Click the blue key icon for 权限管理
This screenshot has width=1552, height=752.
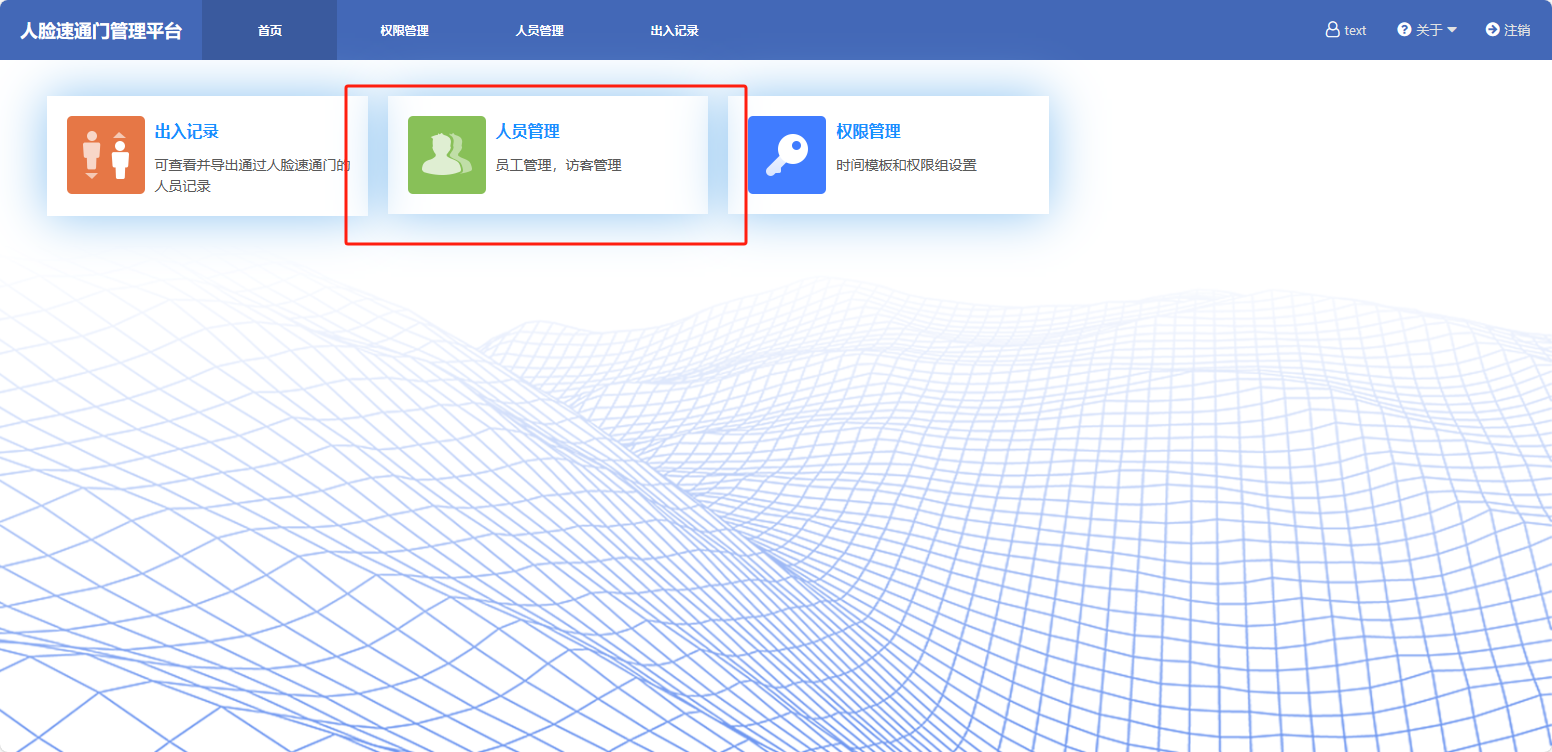coord(787,155)
